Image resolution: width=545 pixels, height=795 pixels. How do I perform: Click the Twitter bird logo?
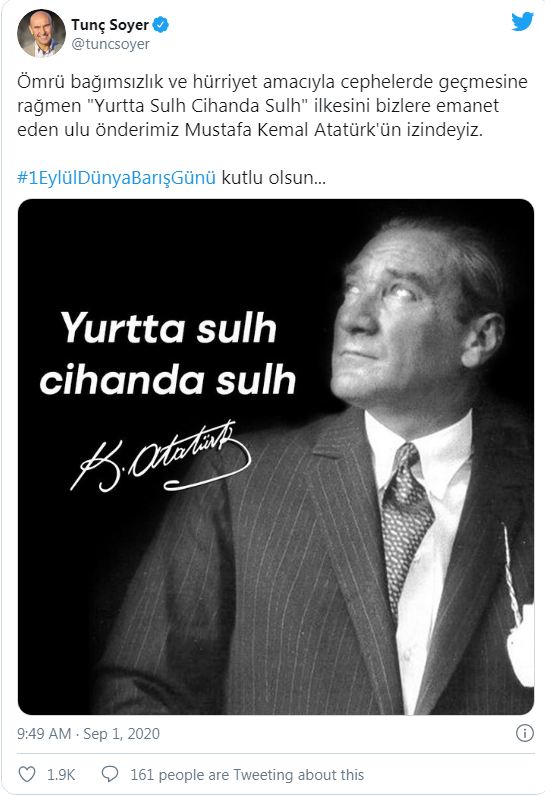[522, 22]
